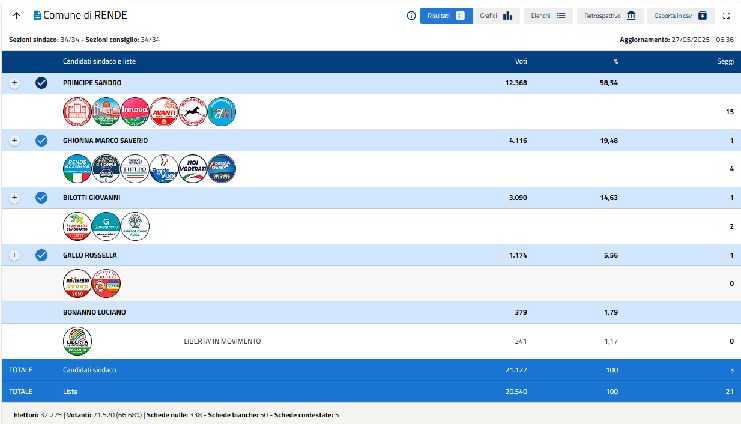Click candidate name PRINCIPE SANDRO
The image size is (741, 424).
[92, 83]
